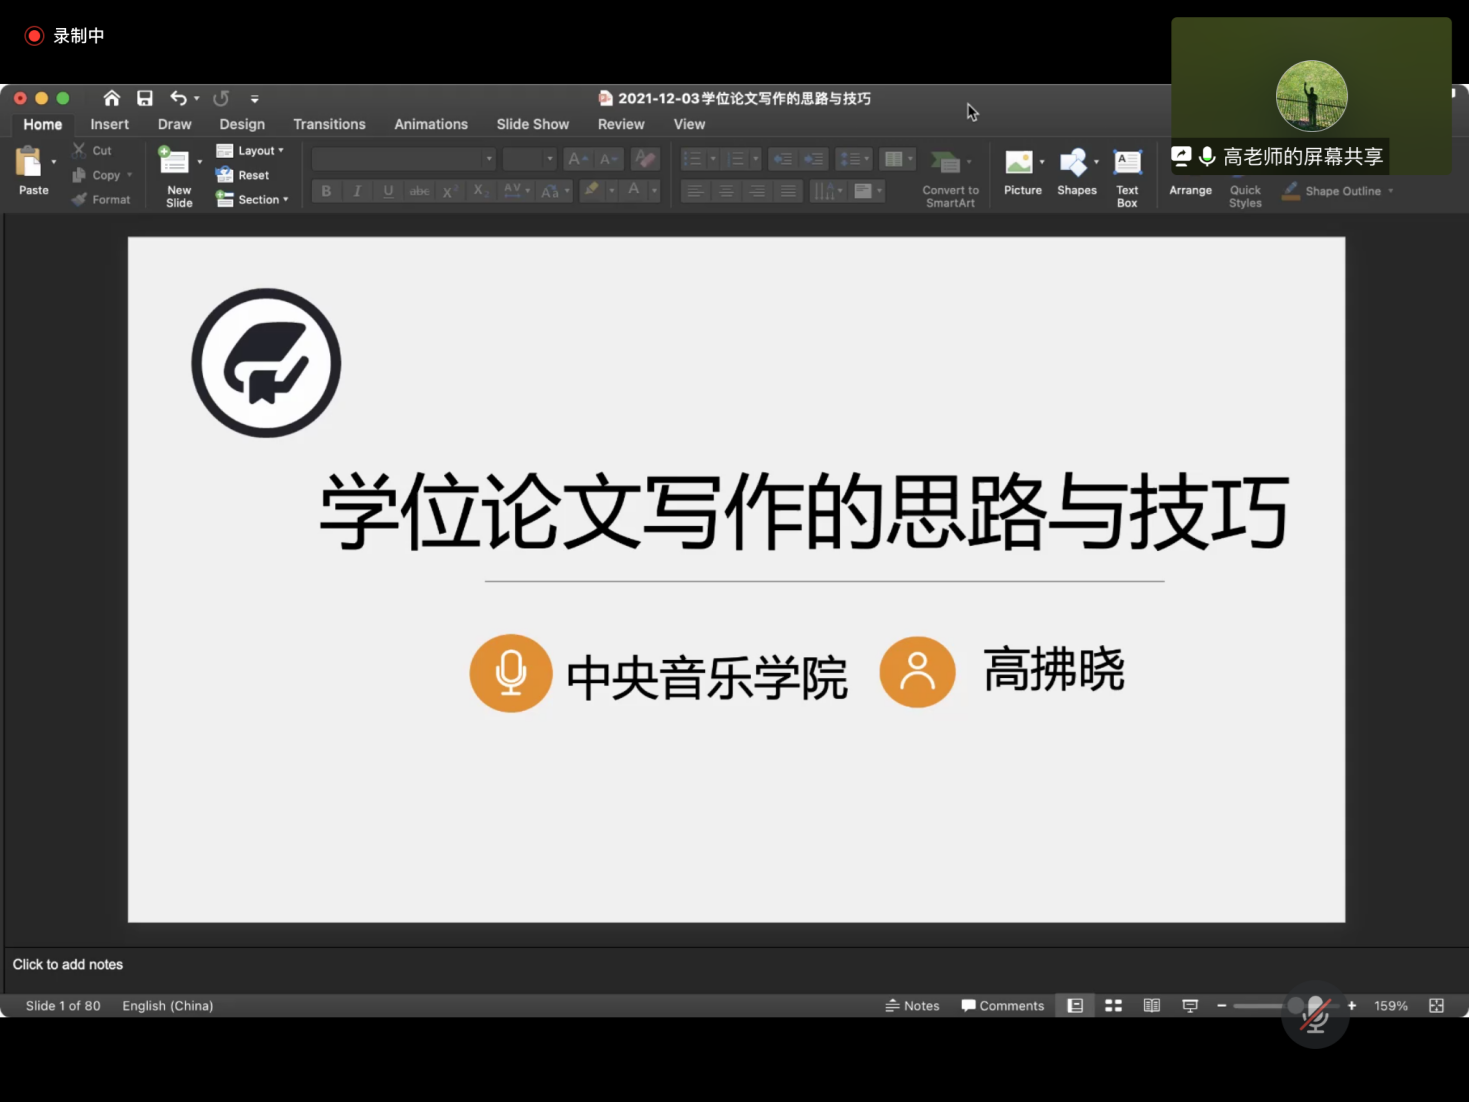Open Slide Sorter view from status bar
1469x1102 pixels.
(x=1113, y=1006)
